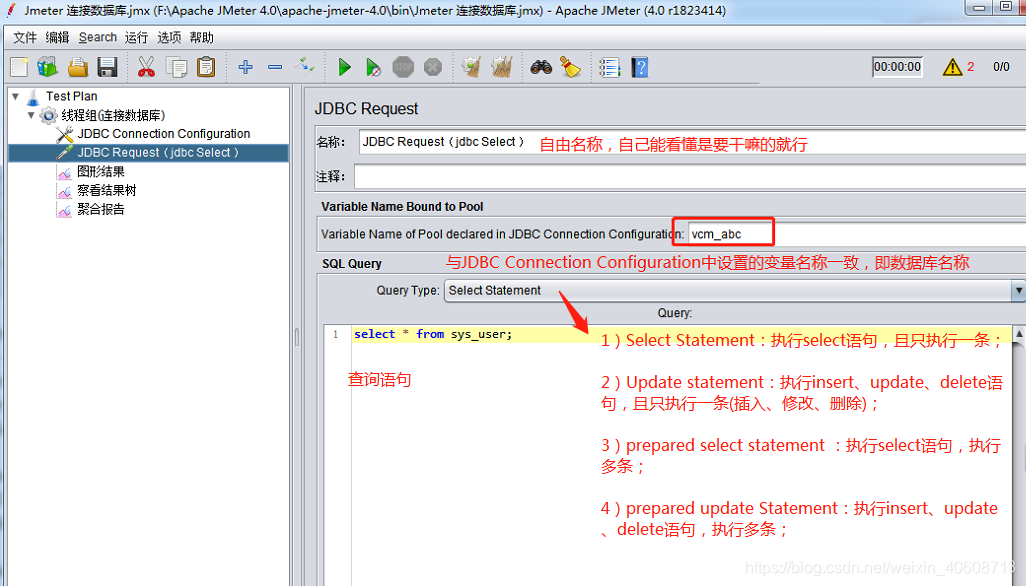
Task: Click the elapsed time 00:00:00 display
Action: (x=897, y=67)
